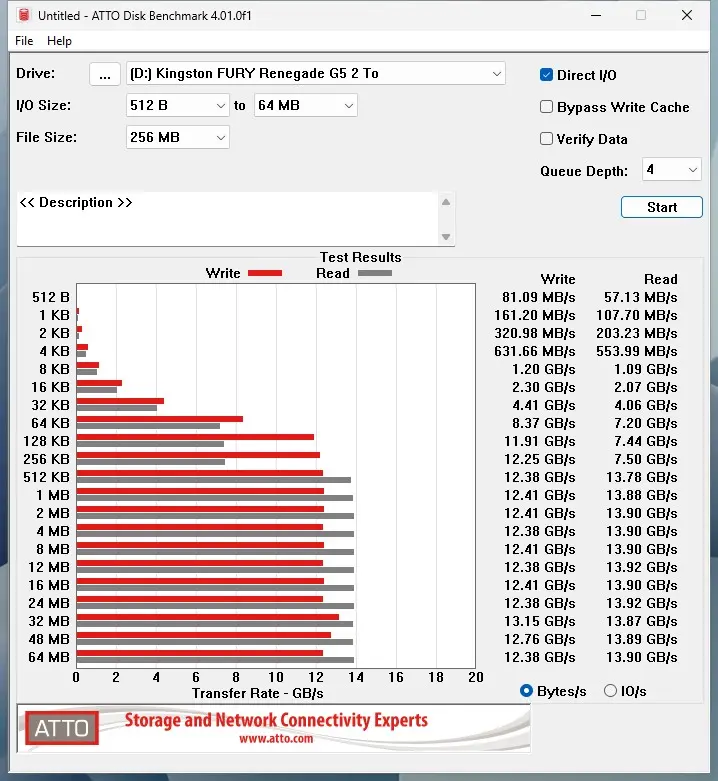This screenshot has height=781, width=718.
Task: Click the gray Read legend swatch
Action: point(375,273)
